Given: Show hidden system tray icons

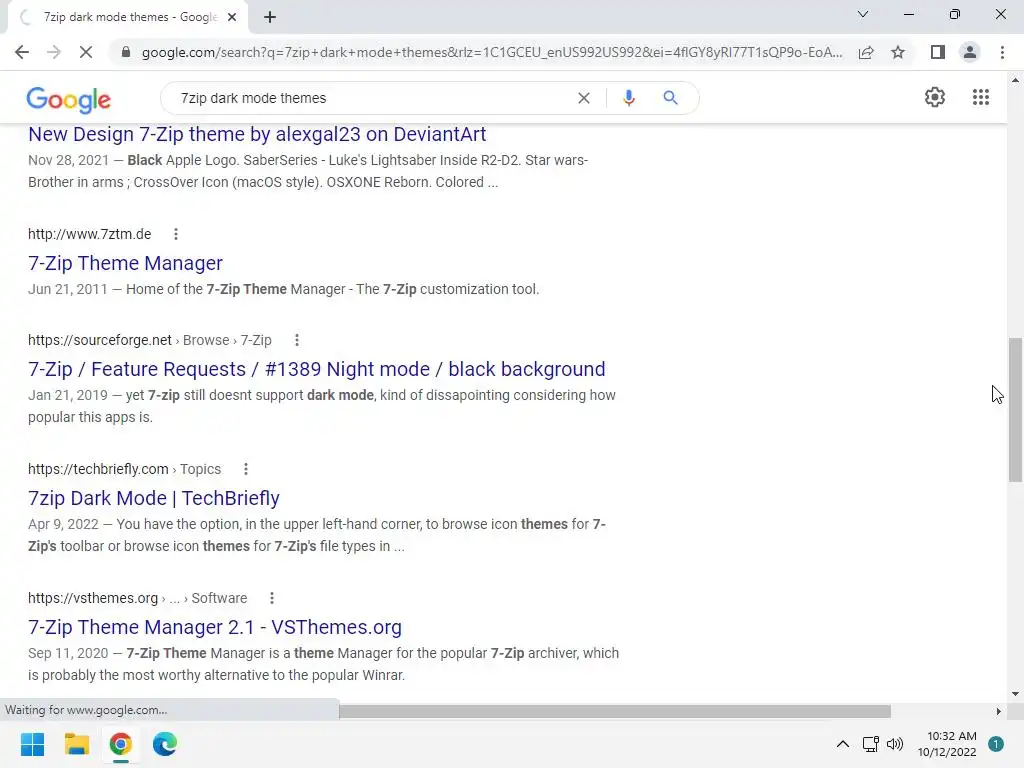Looking at the screenshot, I should (843, 744).
